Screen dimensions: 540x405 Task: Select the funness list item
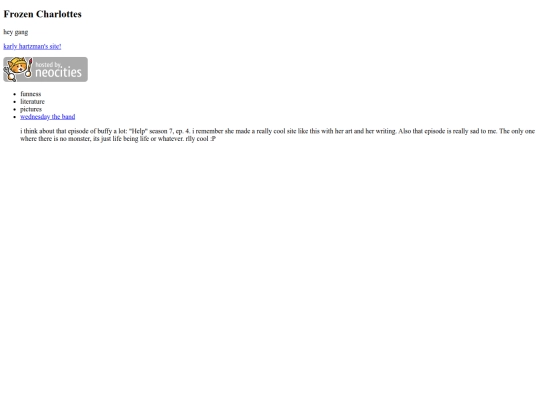pyautogui.click(x=31, y=94)
